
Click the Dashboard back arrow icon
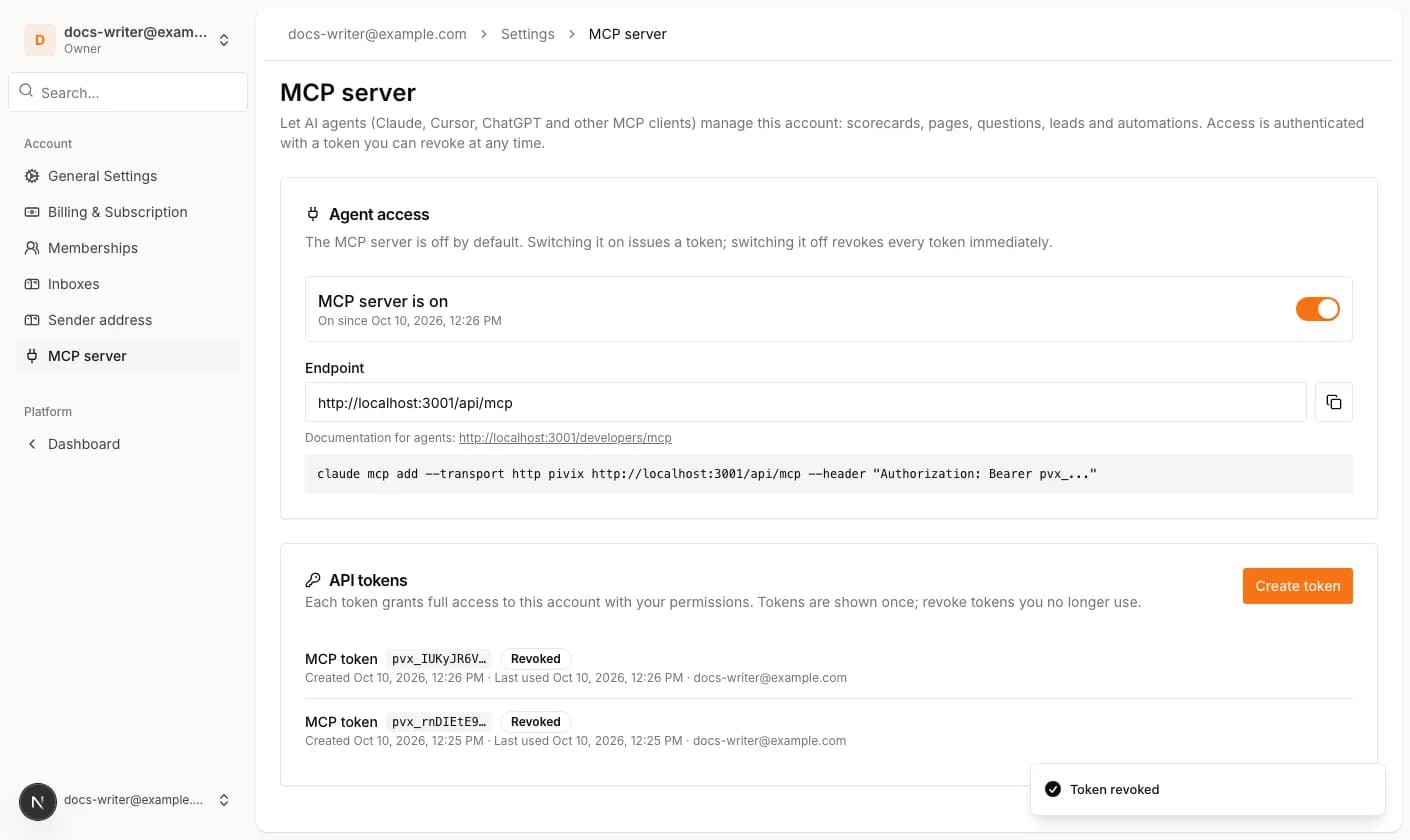[x=32, y=444]
